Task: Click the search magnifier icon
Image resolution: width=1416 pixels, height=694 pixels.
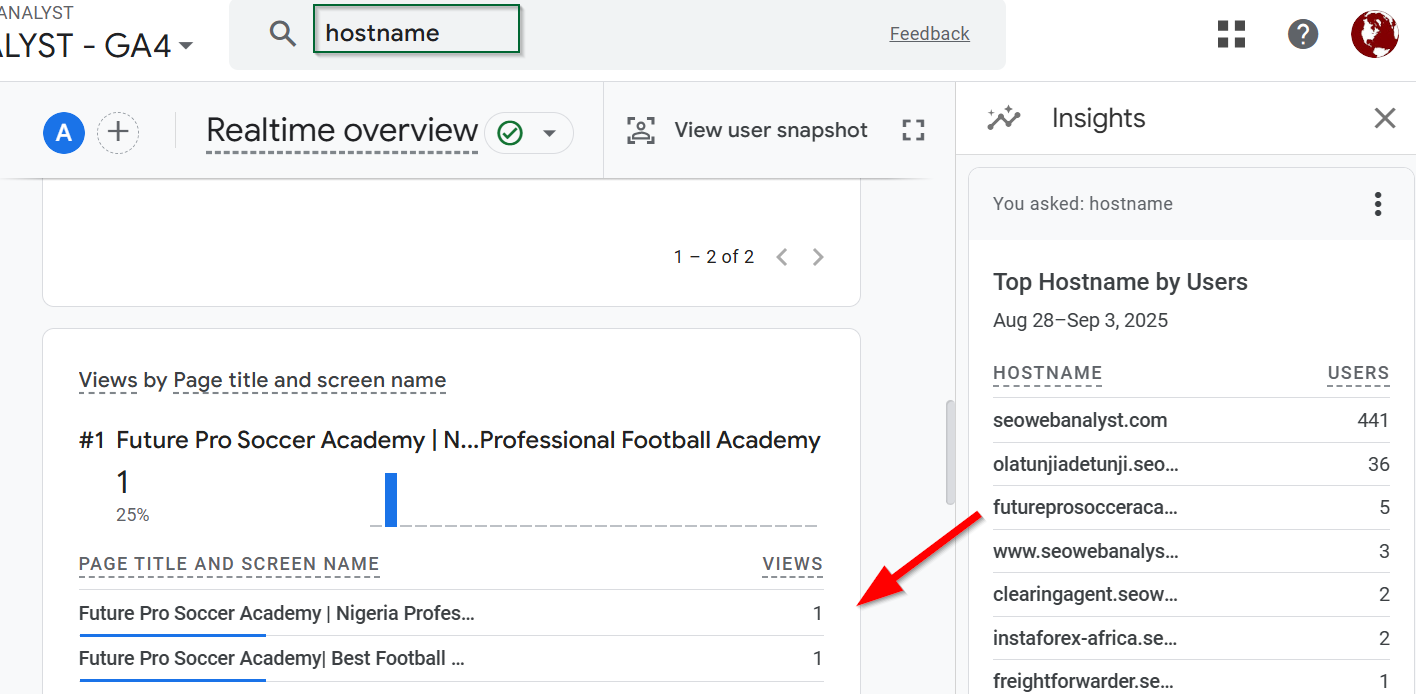Action: [283, 34]
